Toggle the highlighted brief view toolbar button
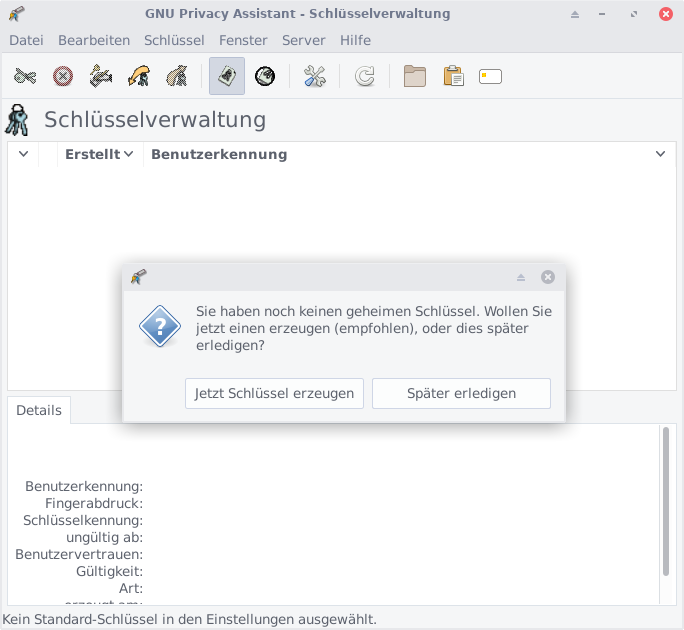The width and height of the screenshot is (684, 630). click(227, 76)
